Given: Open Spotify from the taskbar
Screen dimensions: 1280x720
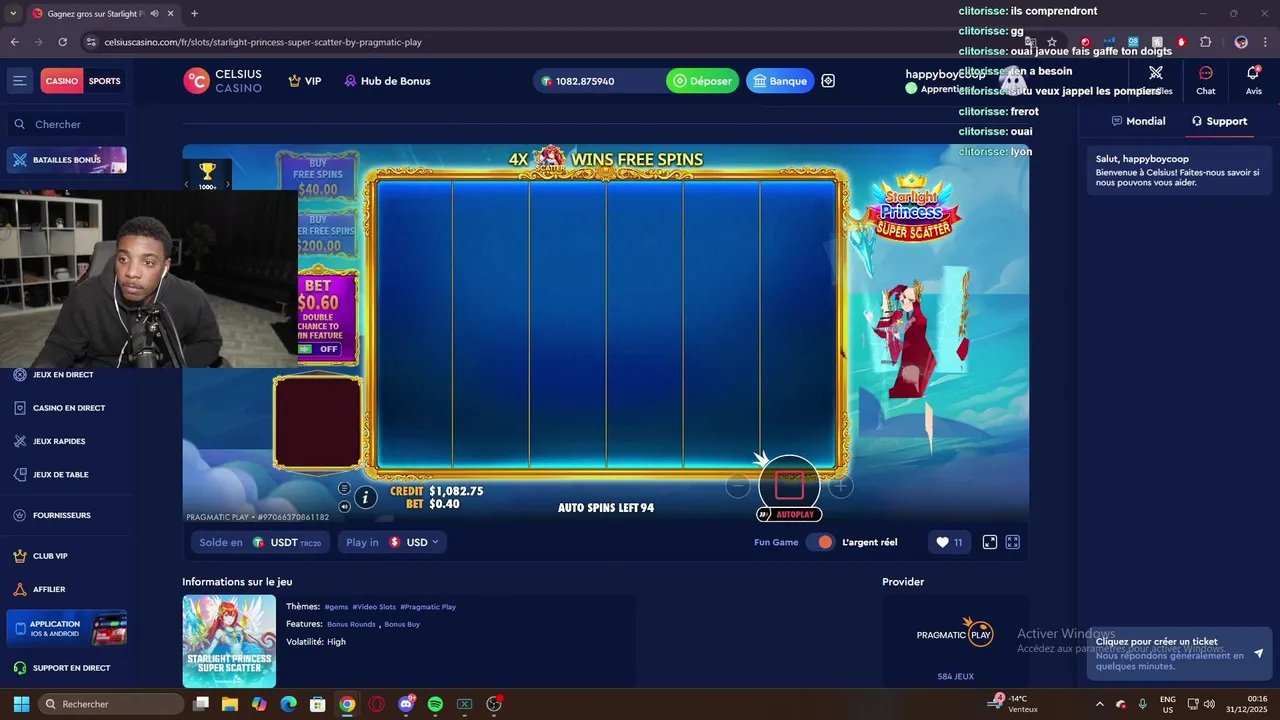Looking at the screenshot, I should coord(435,704).
